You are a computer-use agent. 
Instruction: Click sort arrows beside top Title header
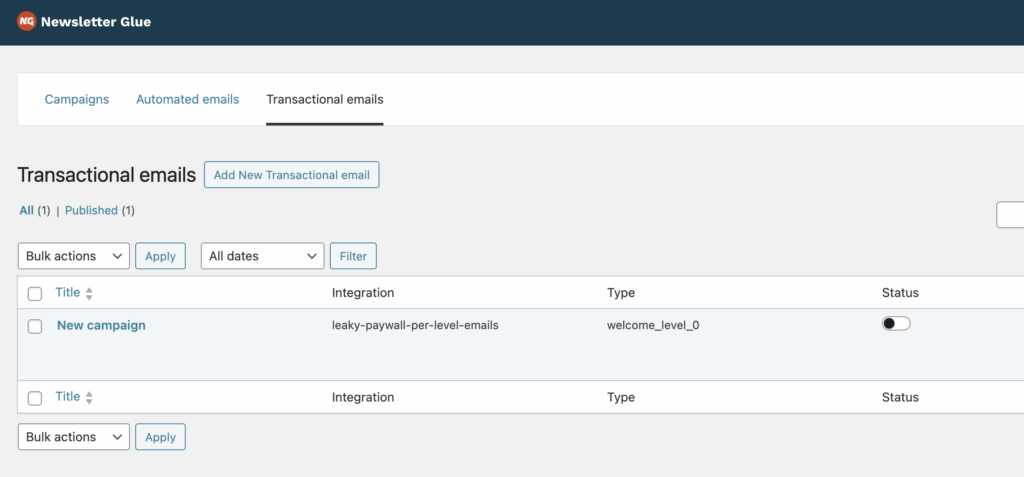(89, 294)
